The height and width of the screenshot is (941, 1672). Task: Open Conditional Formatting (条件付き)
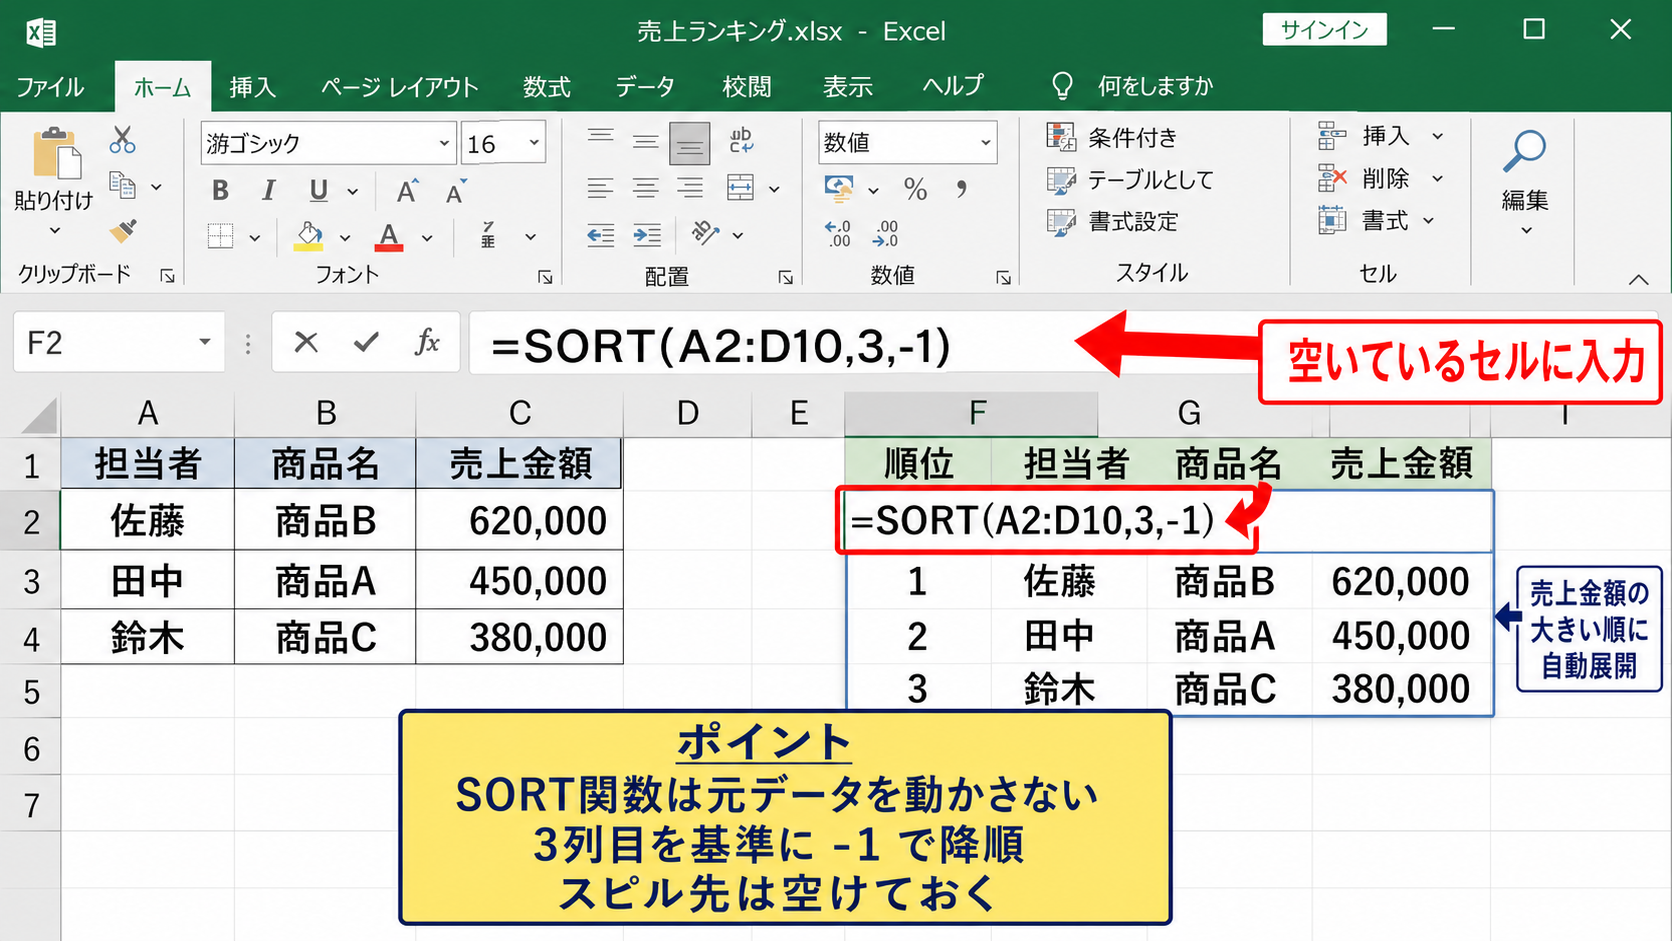[1112, 137]
